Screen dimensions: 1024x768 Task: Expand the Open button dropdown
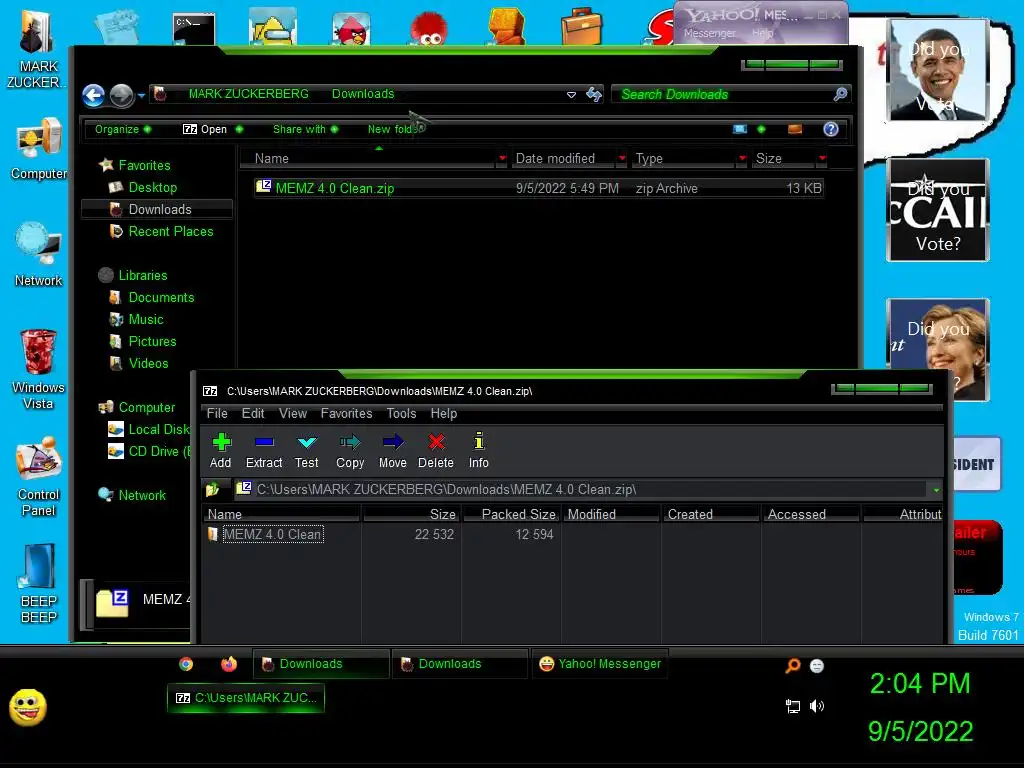pyautogui.click(x=240, y=129)
